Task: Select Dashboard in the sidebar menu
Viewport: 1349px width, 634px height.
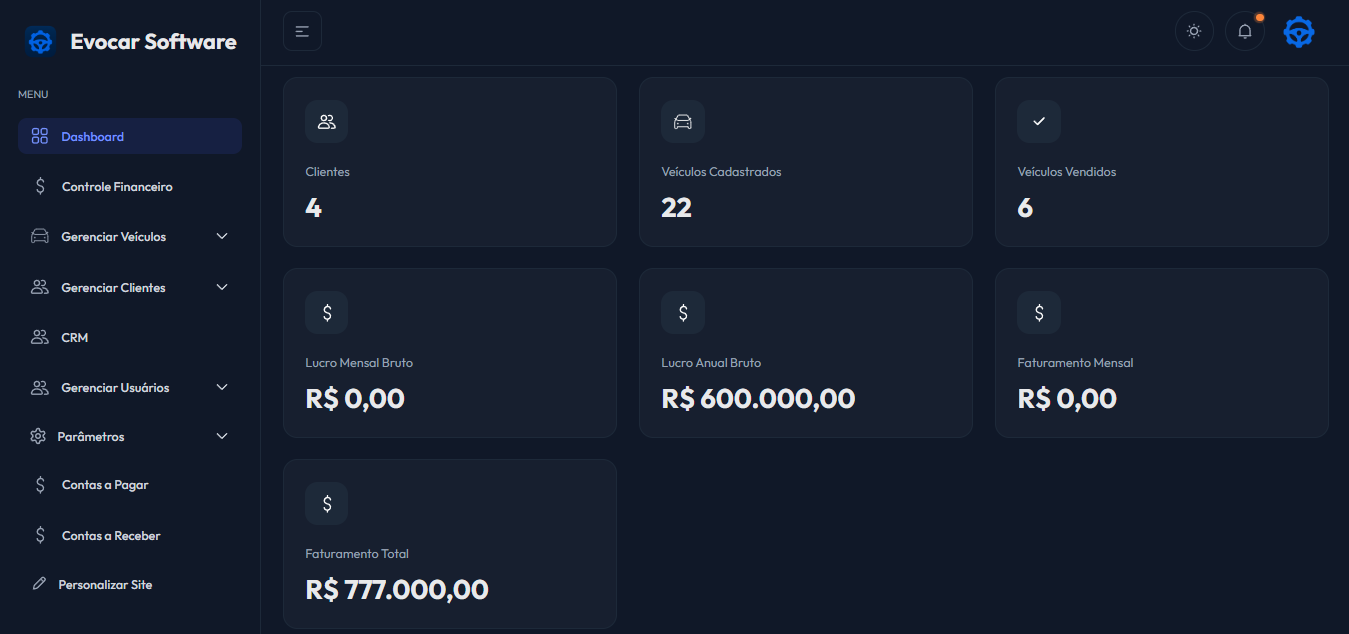Action: pos(92,137)
